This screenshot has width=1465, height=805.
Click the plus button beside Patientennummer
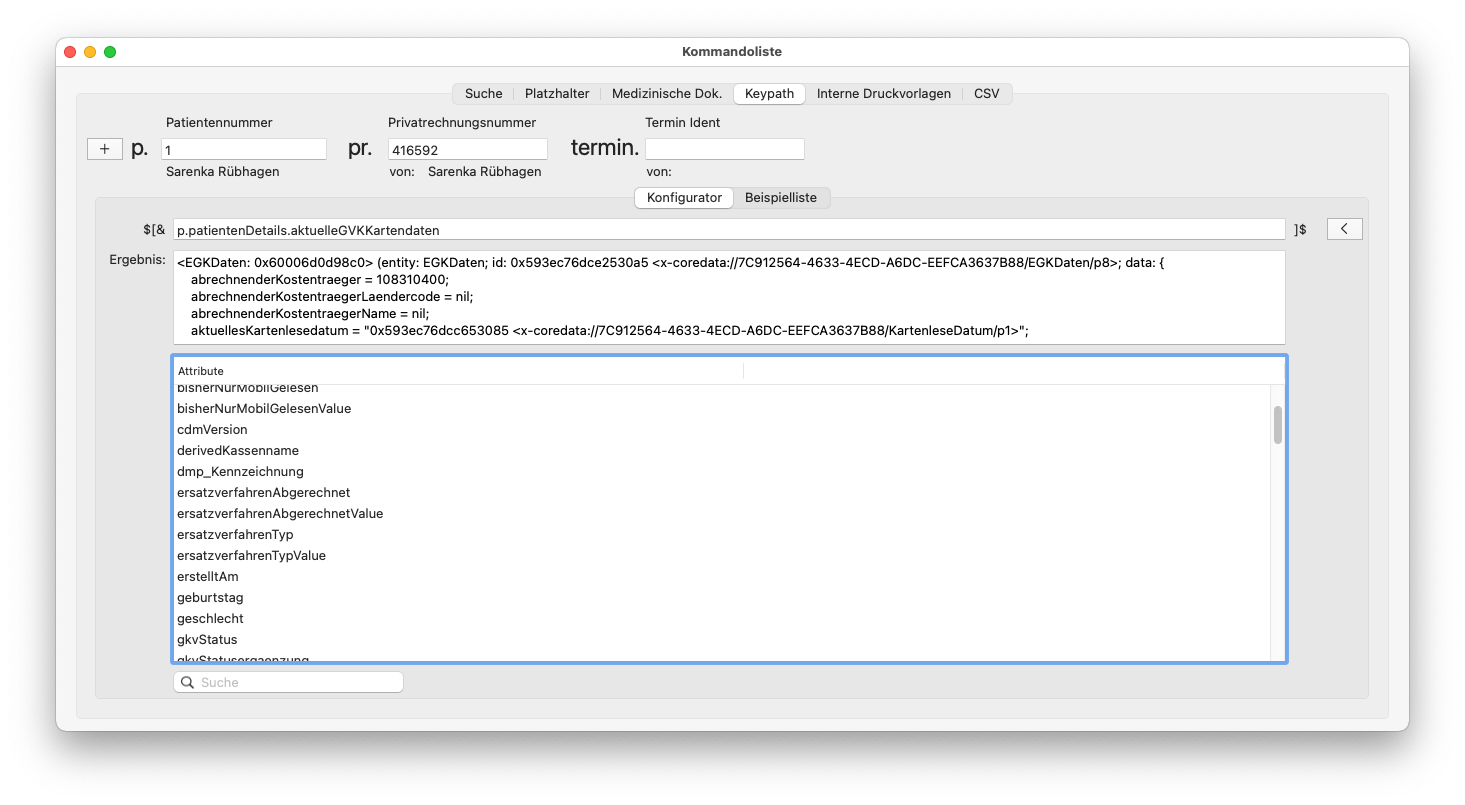(x=105, y=149)
